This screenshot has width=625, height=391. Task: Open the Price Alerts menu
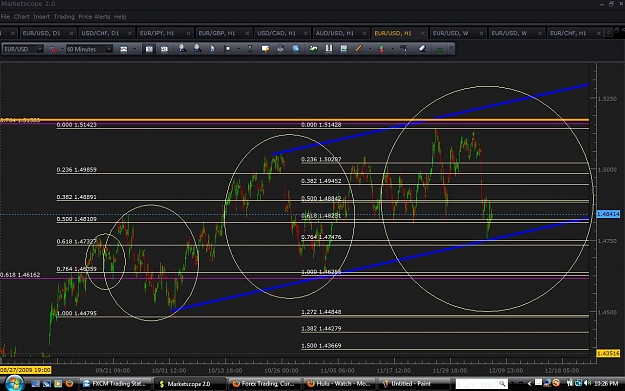(94, 17)
